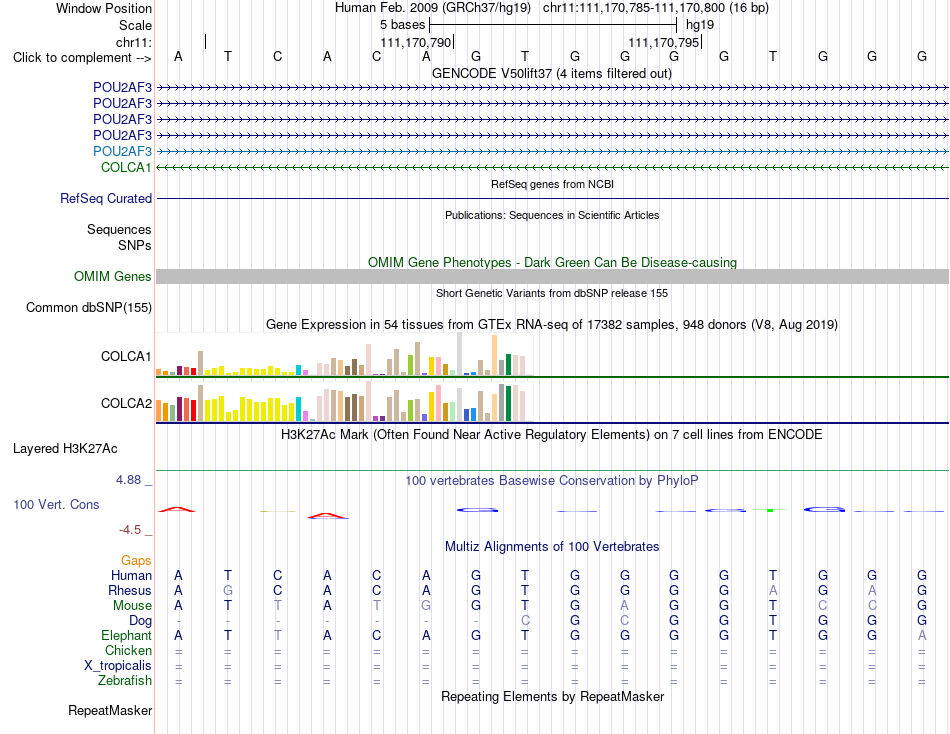Click the GENCODE V50lift37 track title

point(552,74)
